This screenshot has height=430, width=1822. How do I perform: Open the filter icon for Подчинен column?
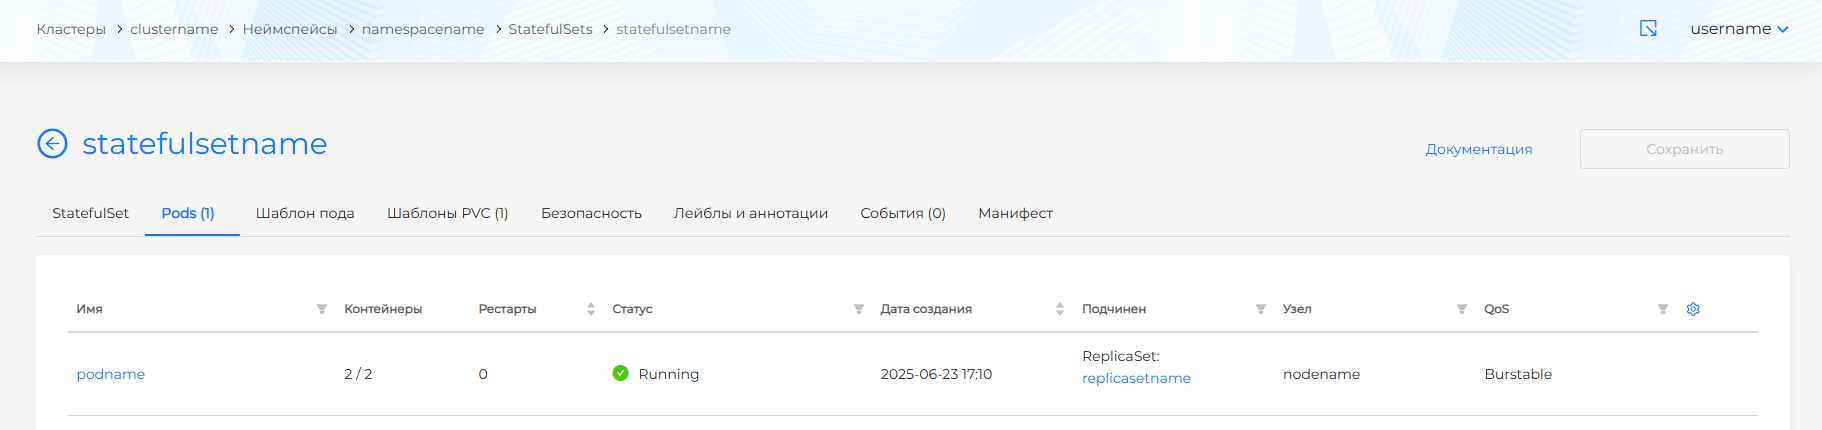click(1261, 309)
